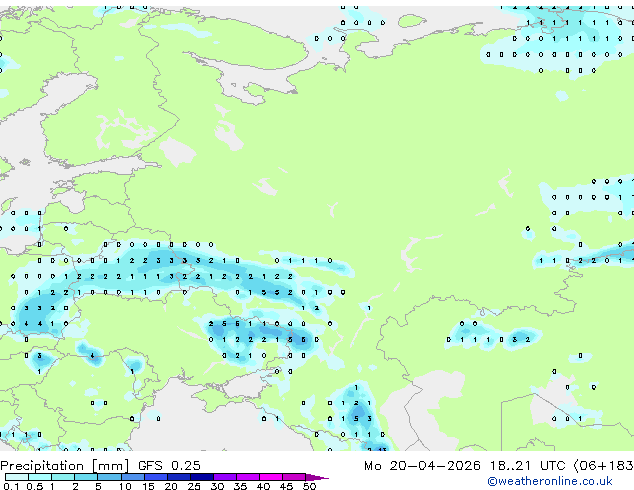Click the '18..21 UTC' time range text
Viewport: 634px width, 490px height.
point(527,466)
